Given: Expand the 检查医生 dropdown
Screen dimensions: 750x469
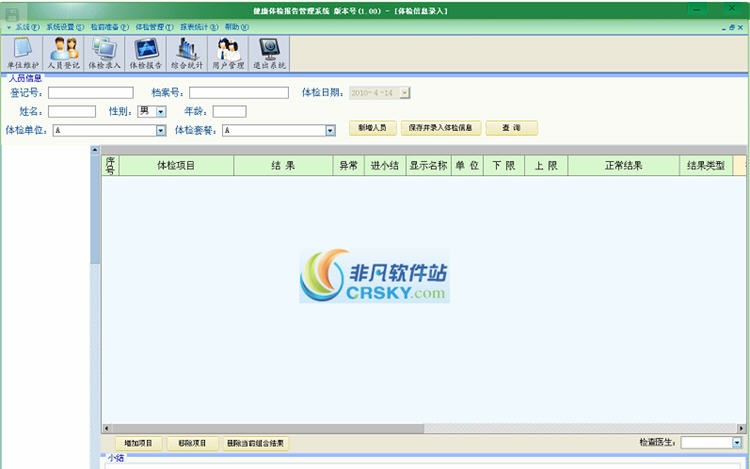Looking at the screenshot, I should (737, 443).
